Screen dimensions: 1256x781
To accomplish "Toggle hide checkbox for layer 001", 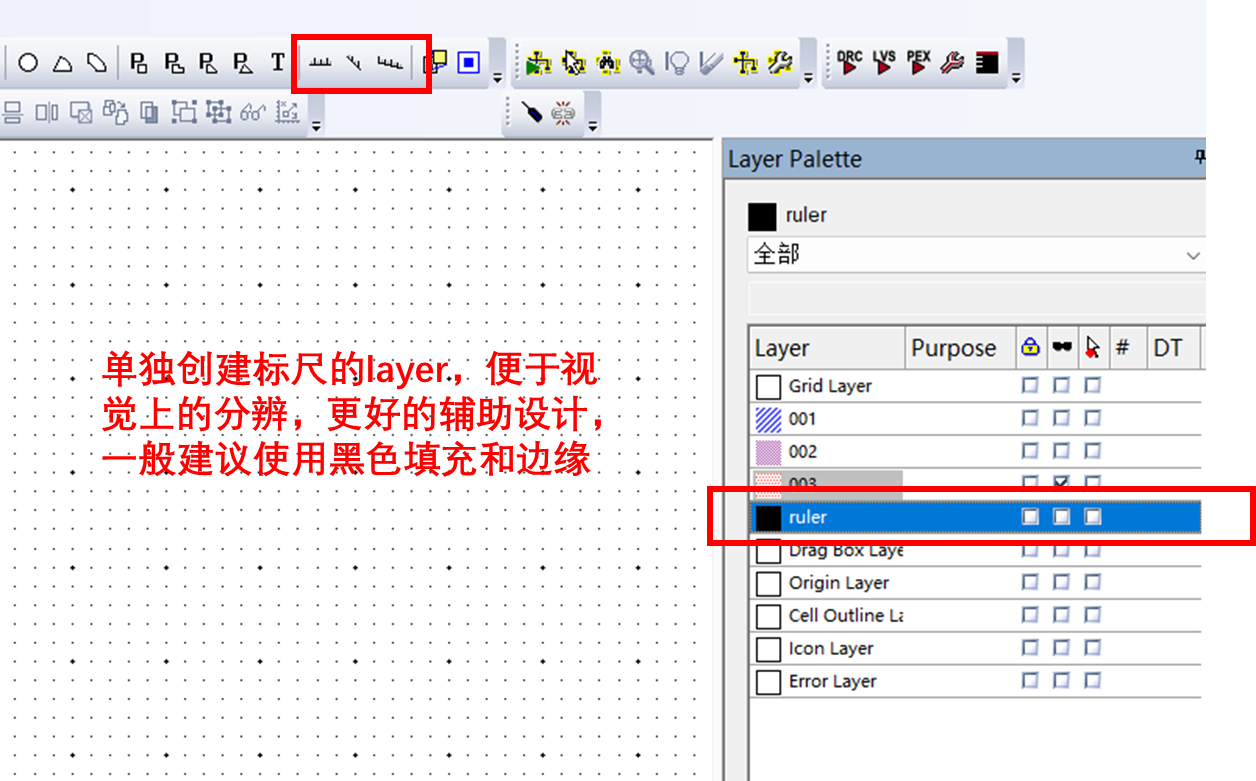I will [x=1061, y=418].
